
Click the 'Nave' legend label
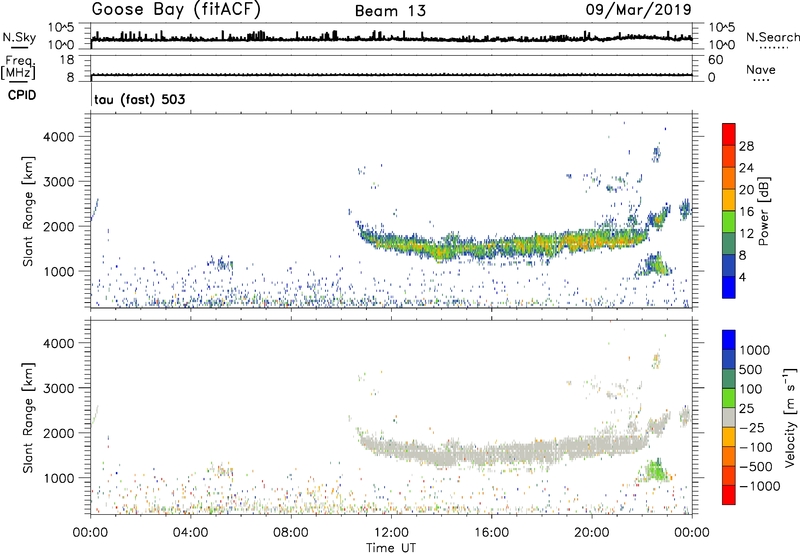tap(761, 70)
